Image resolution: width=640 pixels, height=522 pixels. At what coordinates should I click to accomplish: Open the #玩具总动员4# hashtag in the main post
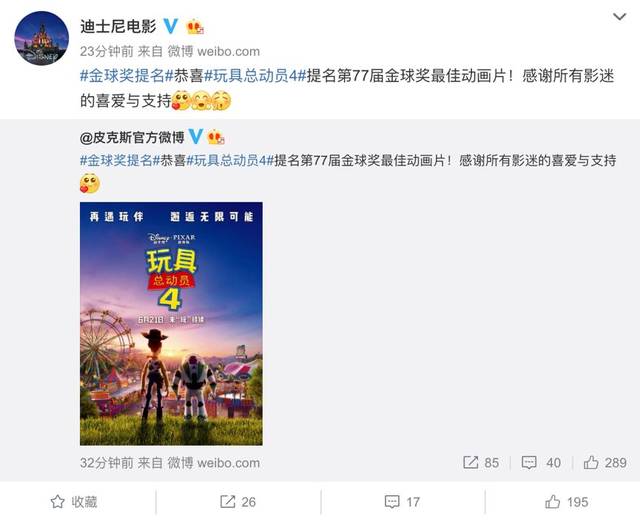pos(255,76)
